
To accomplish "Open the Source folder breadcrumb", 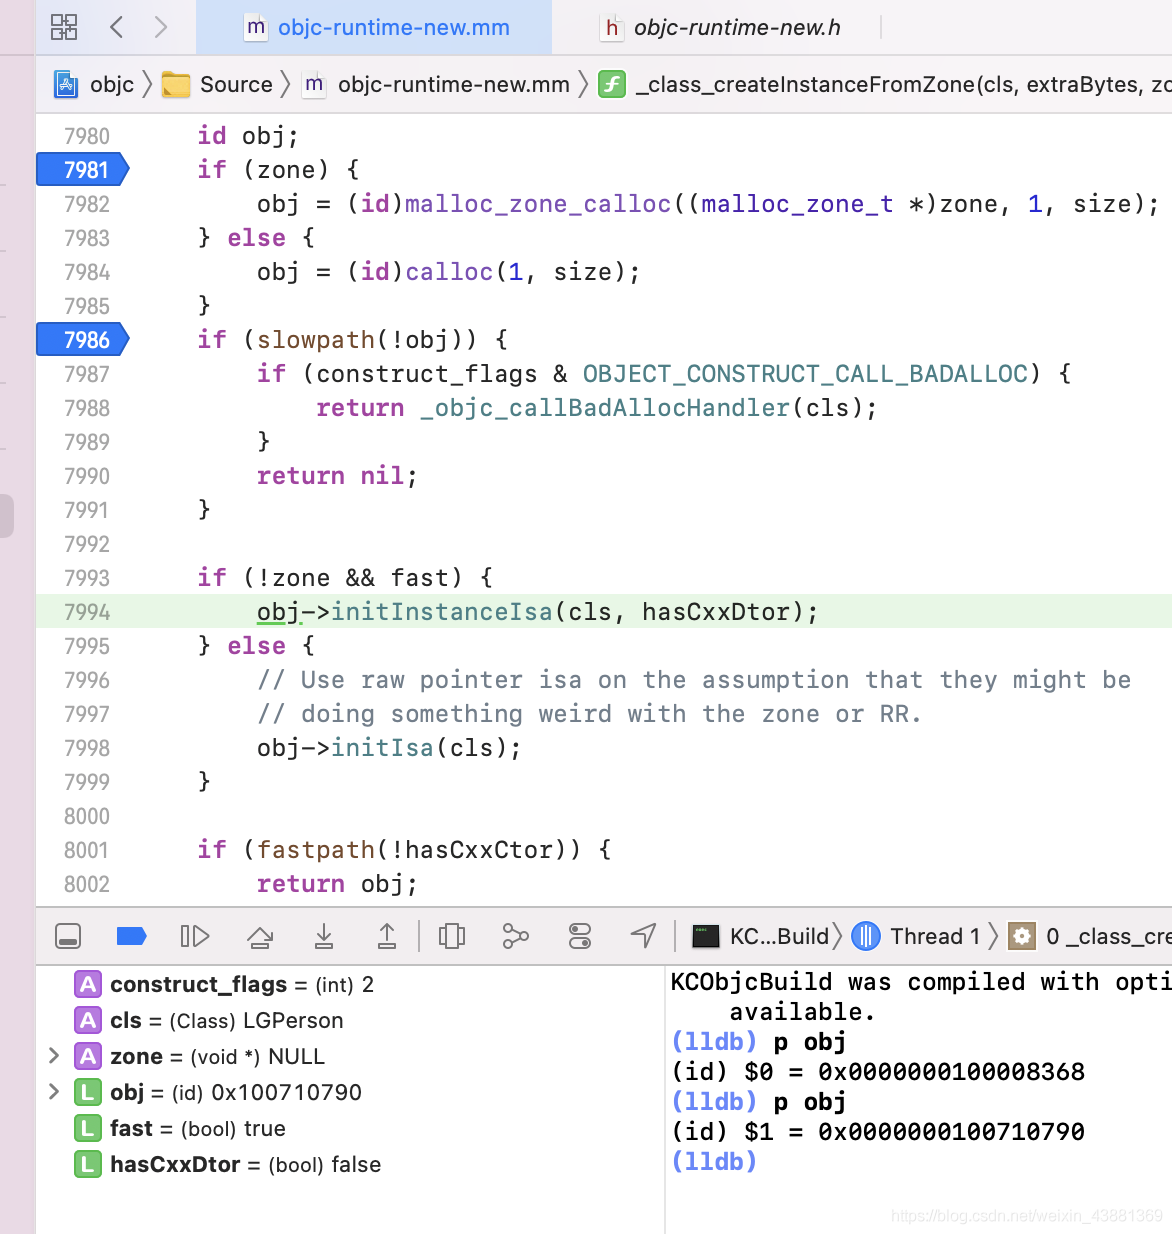I will (x=217, y=85).
